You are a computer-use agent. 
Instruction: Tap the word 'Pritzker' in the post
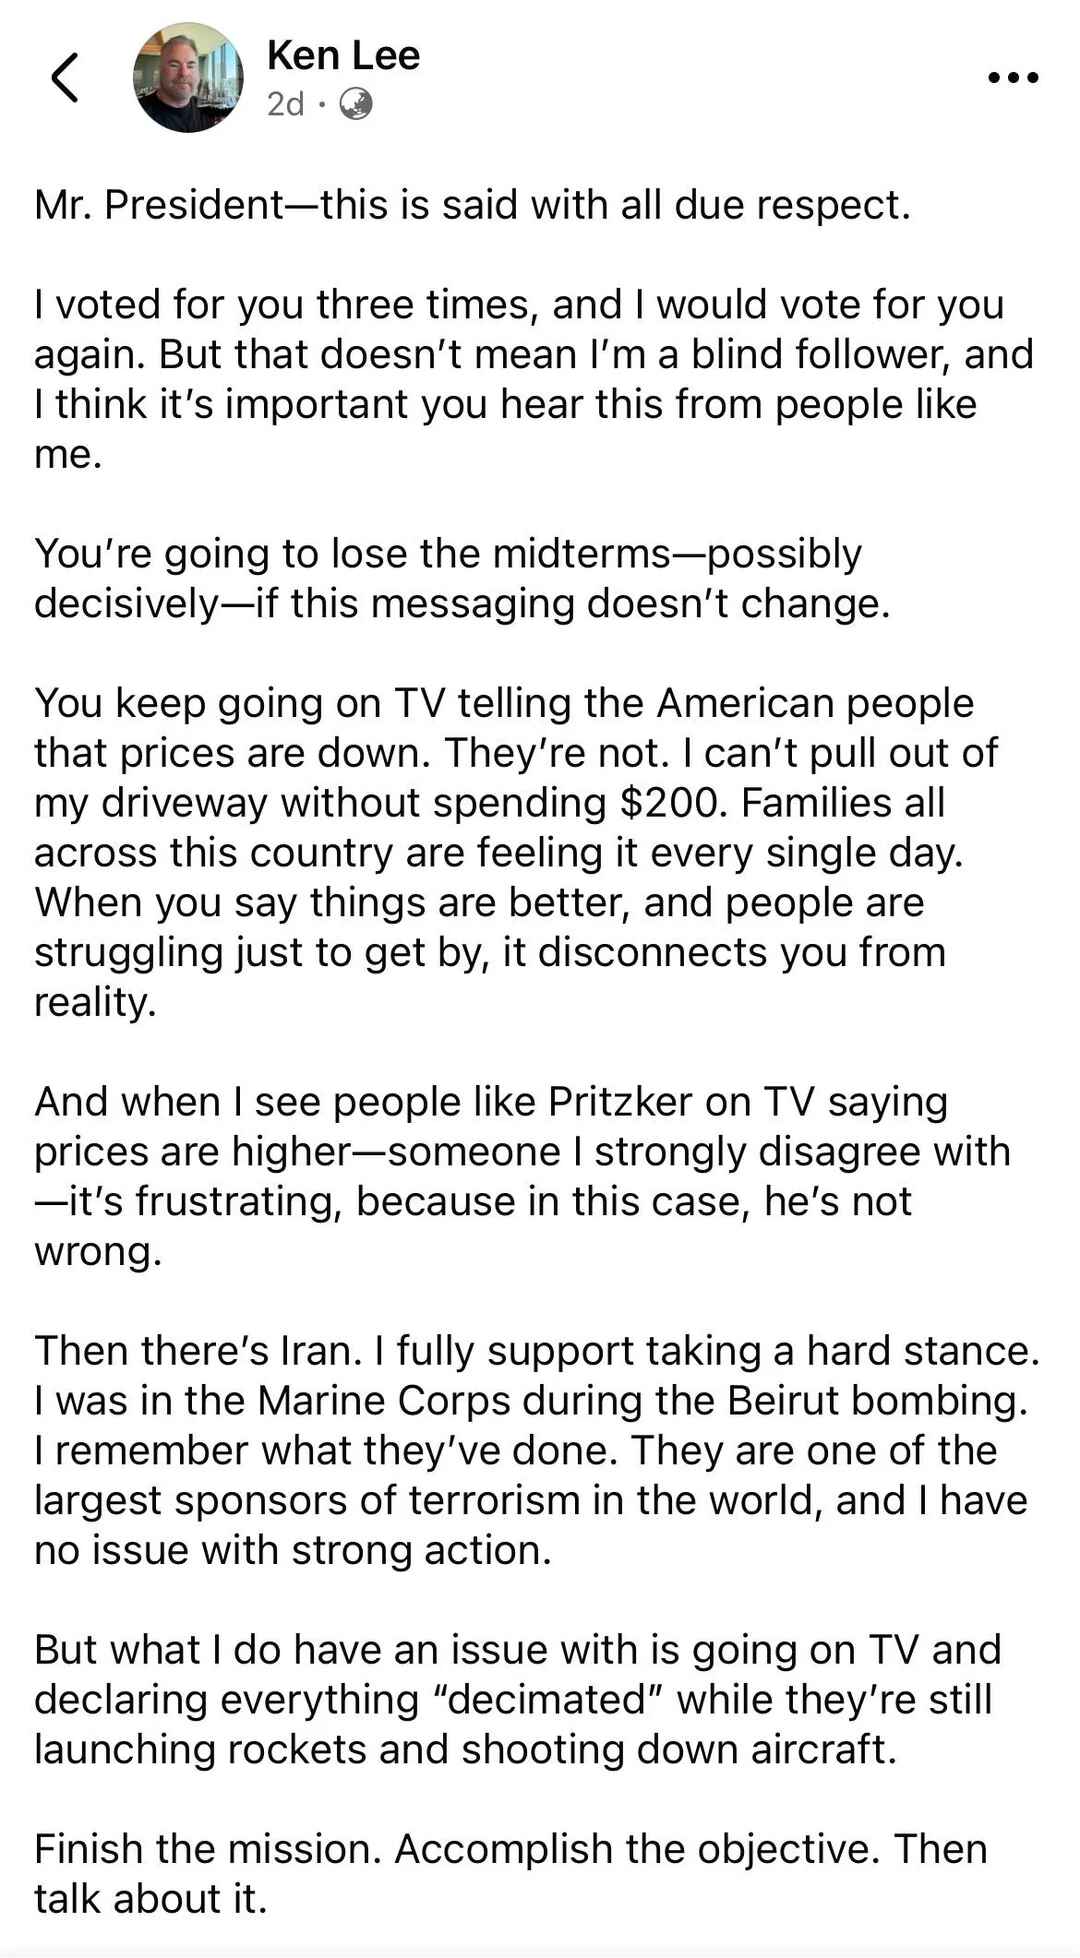[620, 1102]
